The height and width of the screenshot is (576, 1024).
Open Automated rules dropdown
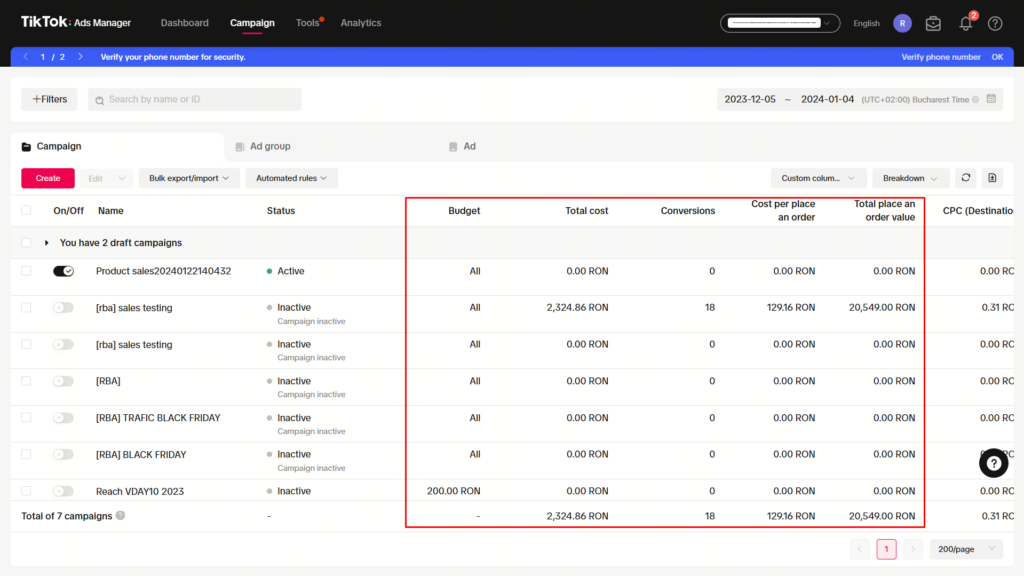pos(291,178)
